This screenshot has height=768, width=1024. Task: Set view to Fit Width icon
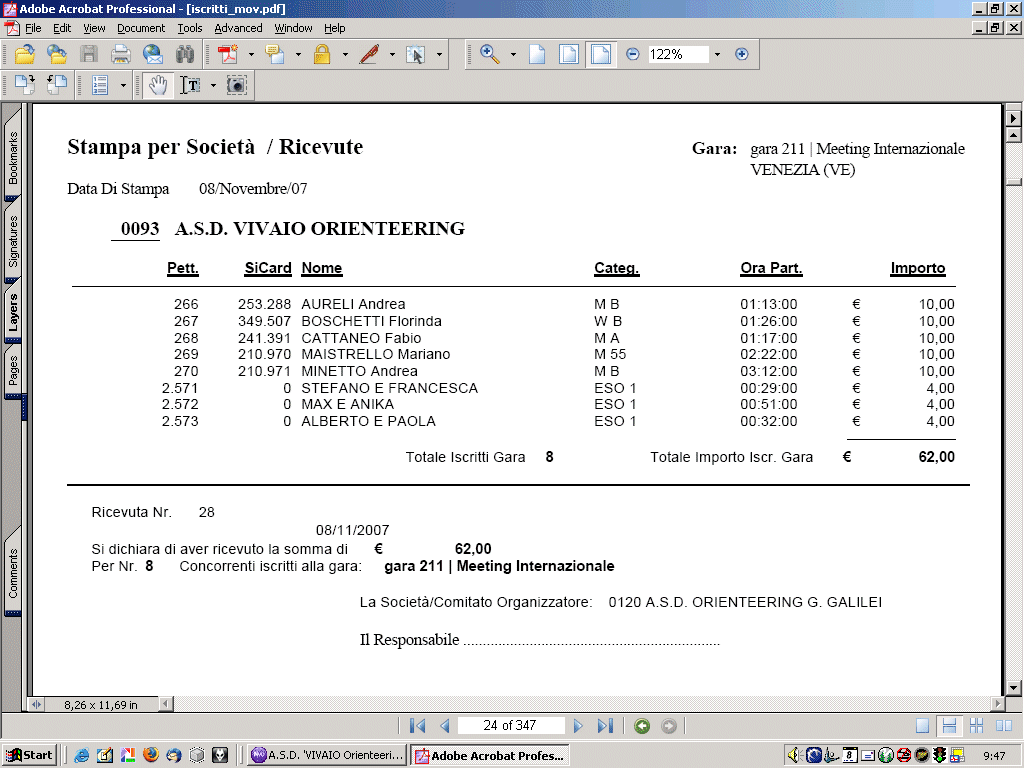tap(601, 54)
